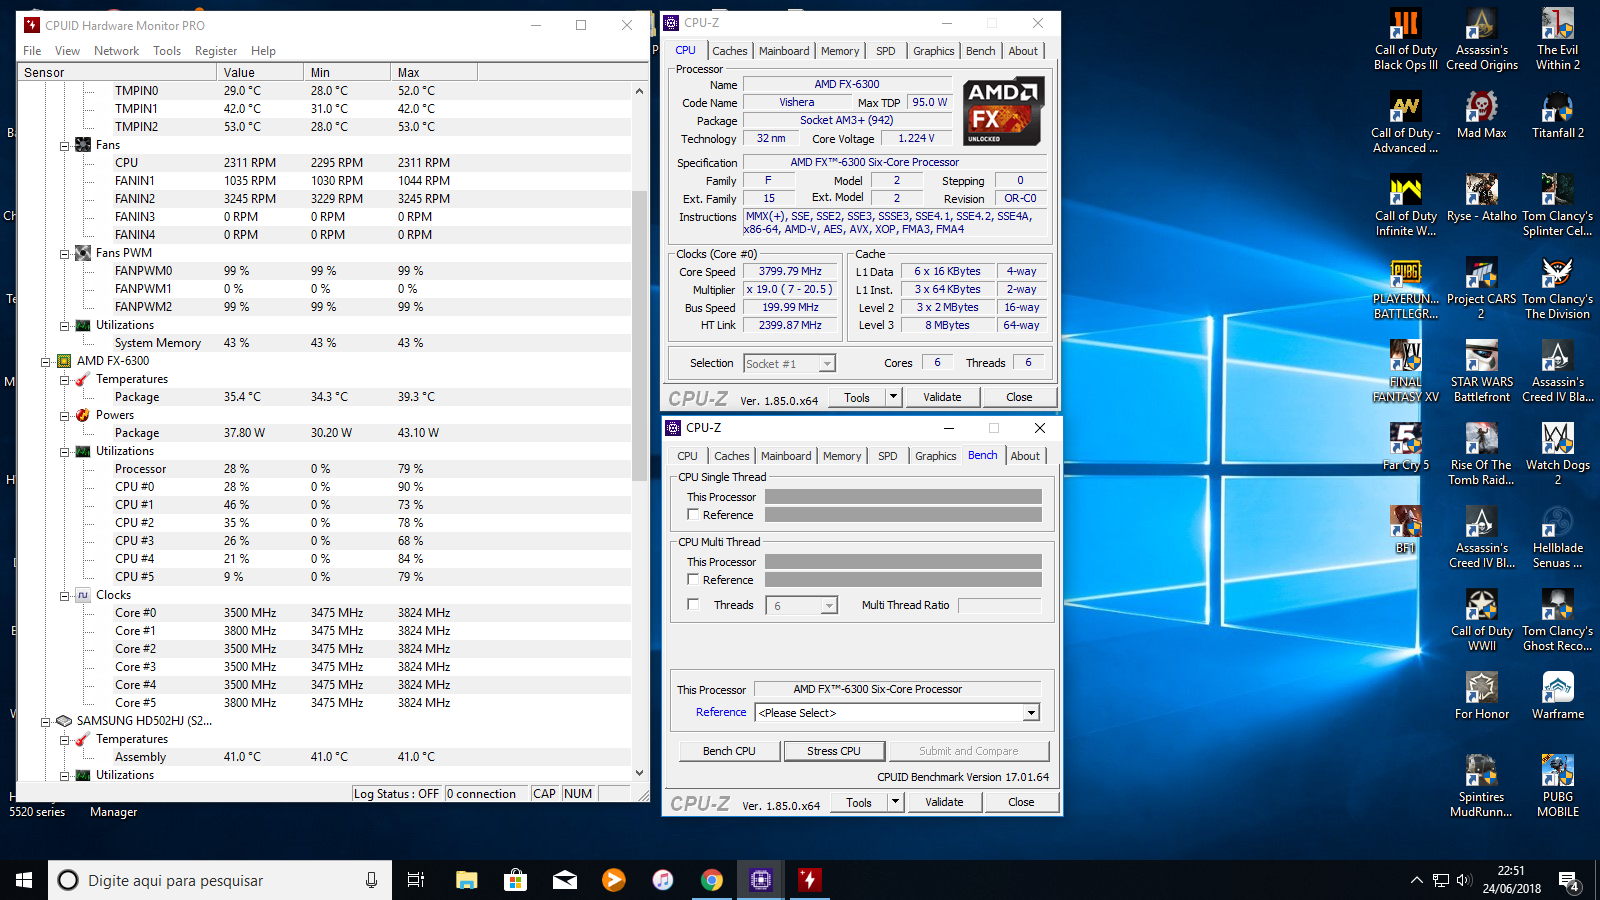Open the Reference <Please Select> dropdown
The height and width of the screenshot is (900, 1600).
pos(1031,713)
